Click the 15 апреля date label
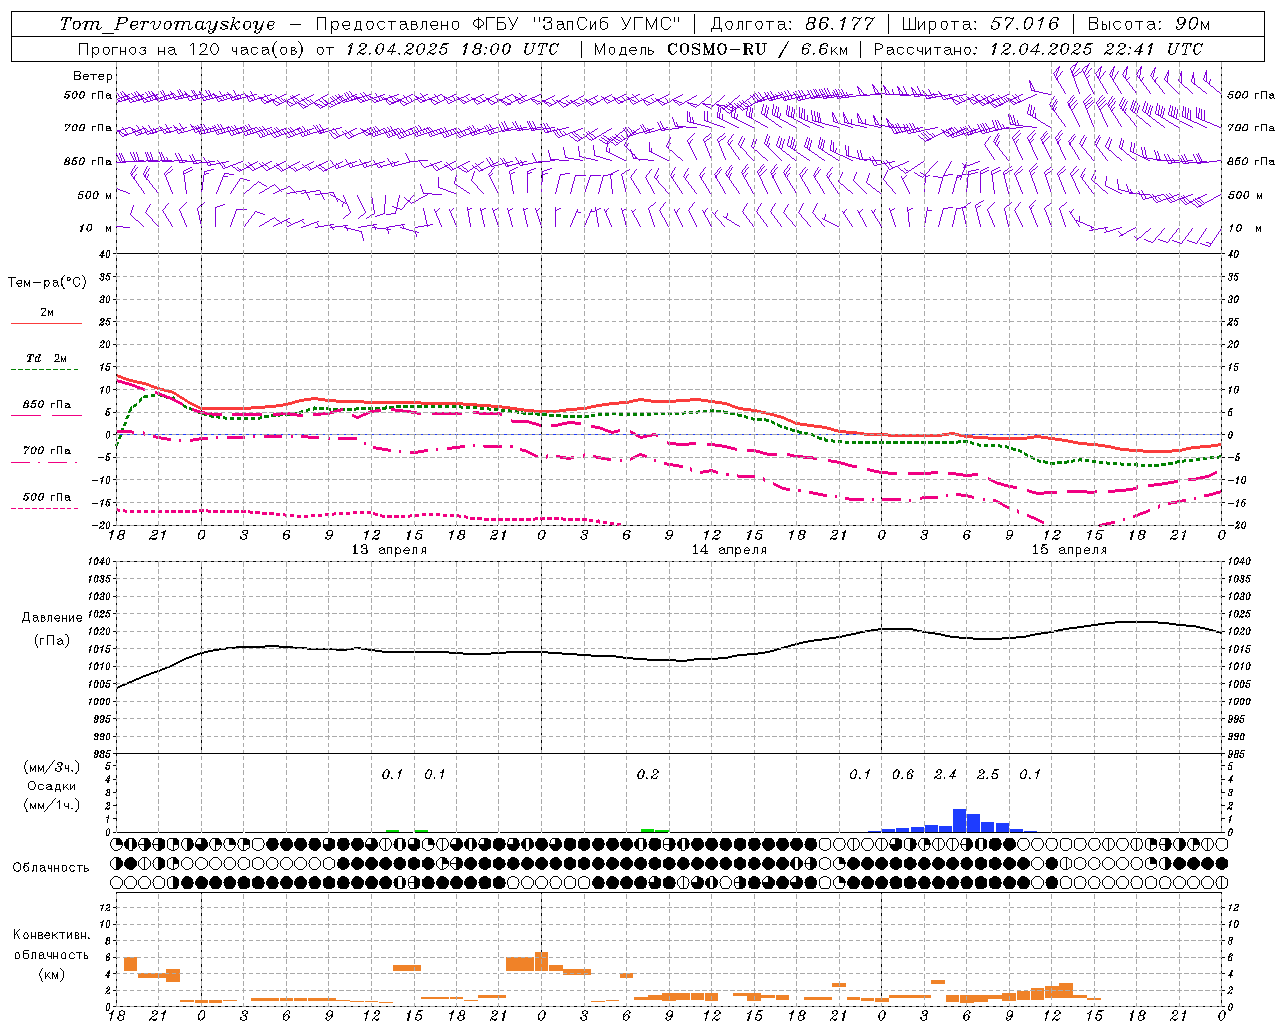The height and width of the screenshot is (1024, 1280). (1069, 550)
